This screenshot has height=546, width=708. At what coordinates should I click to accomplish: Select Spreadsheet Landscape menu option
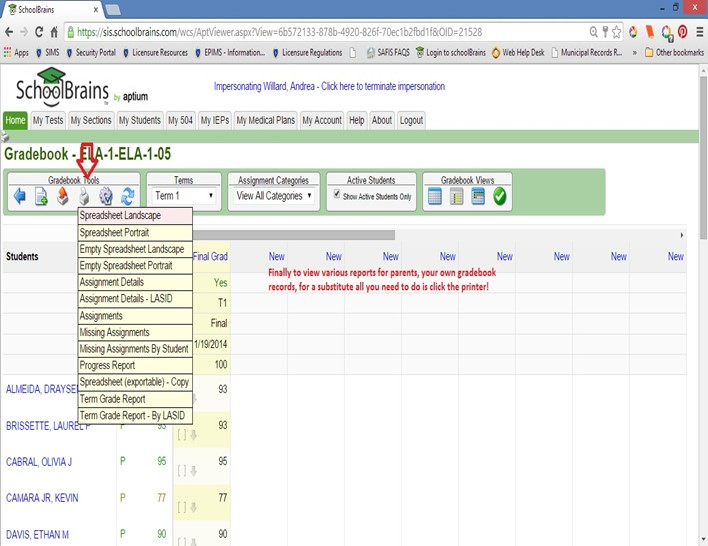[135, 215]
